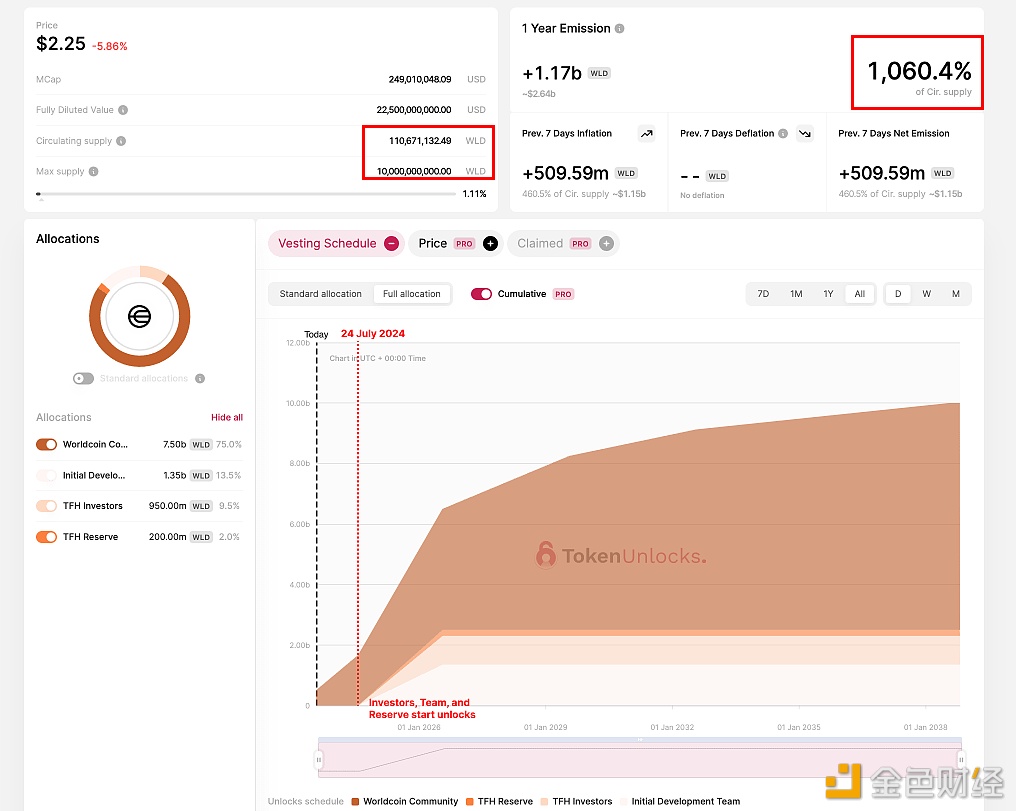Viewport: 1016px width, 811px height.
Task: Click the info icon next to Circulating supply
Action: pyautogui.click(x=121, y=141)
